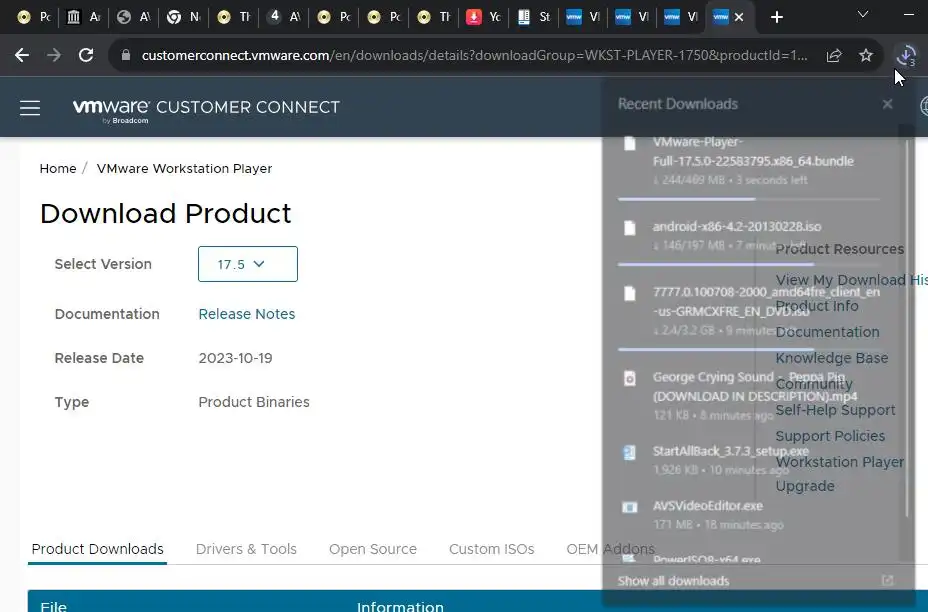Reload the page with the refresh icon
This screenshot has width=928, height=612.
pyautogui.click(x=86, y=55)
